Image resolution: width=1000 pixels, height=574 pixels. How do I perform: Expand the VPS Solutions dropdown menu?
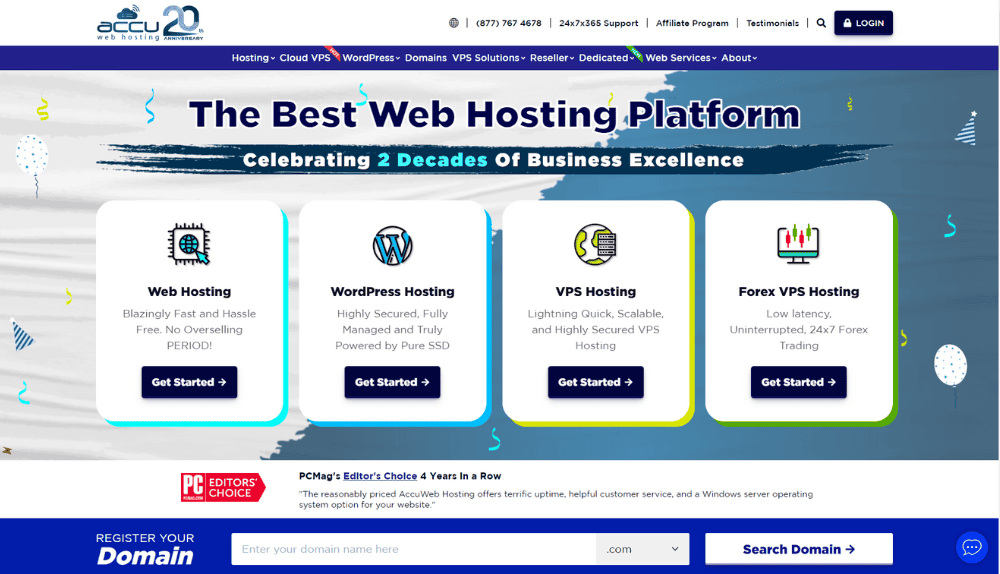tap(489, 58)
